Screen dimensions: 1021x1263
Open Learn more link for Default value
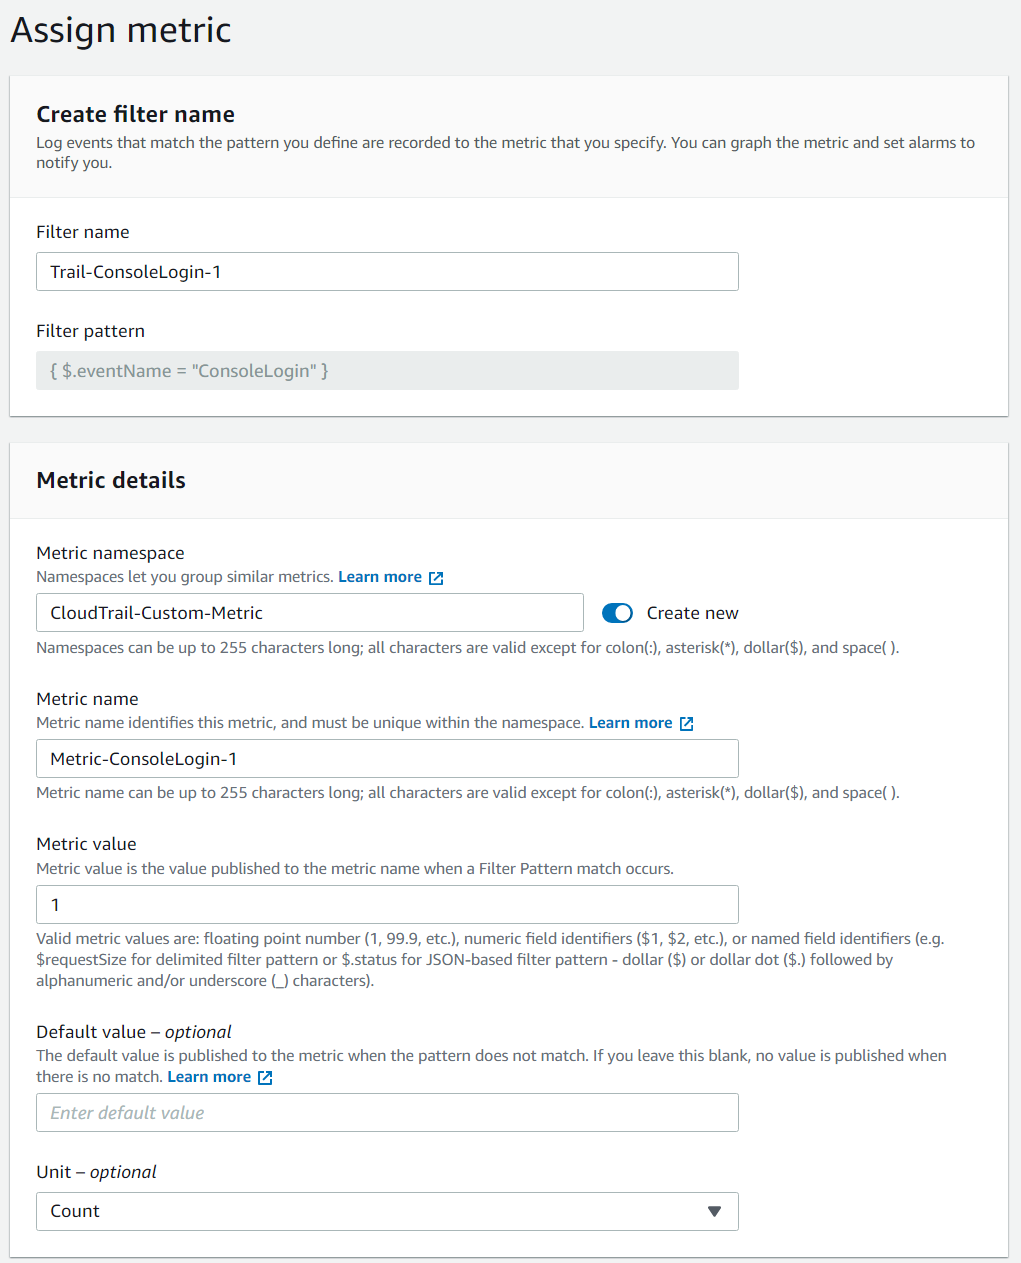[x=209, y=1077]
